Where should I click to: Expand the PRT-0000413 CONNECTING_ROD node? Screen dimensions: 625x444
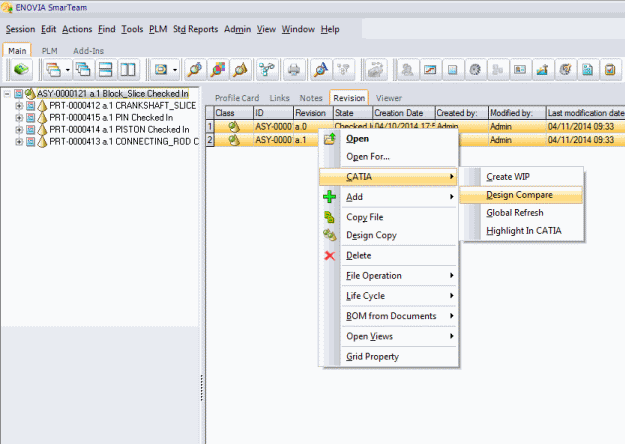point(19,141)
